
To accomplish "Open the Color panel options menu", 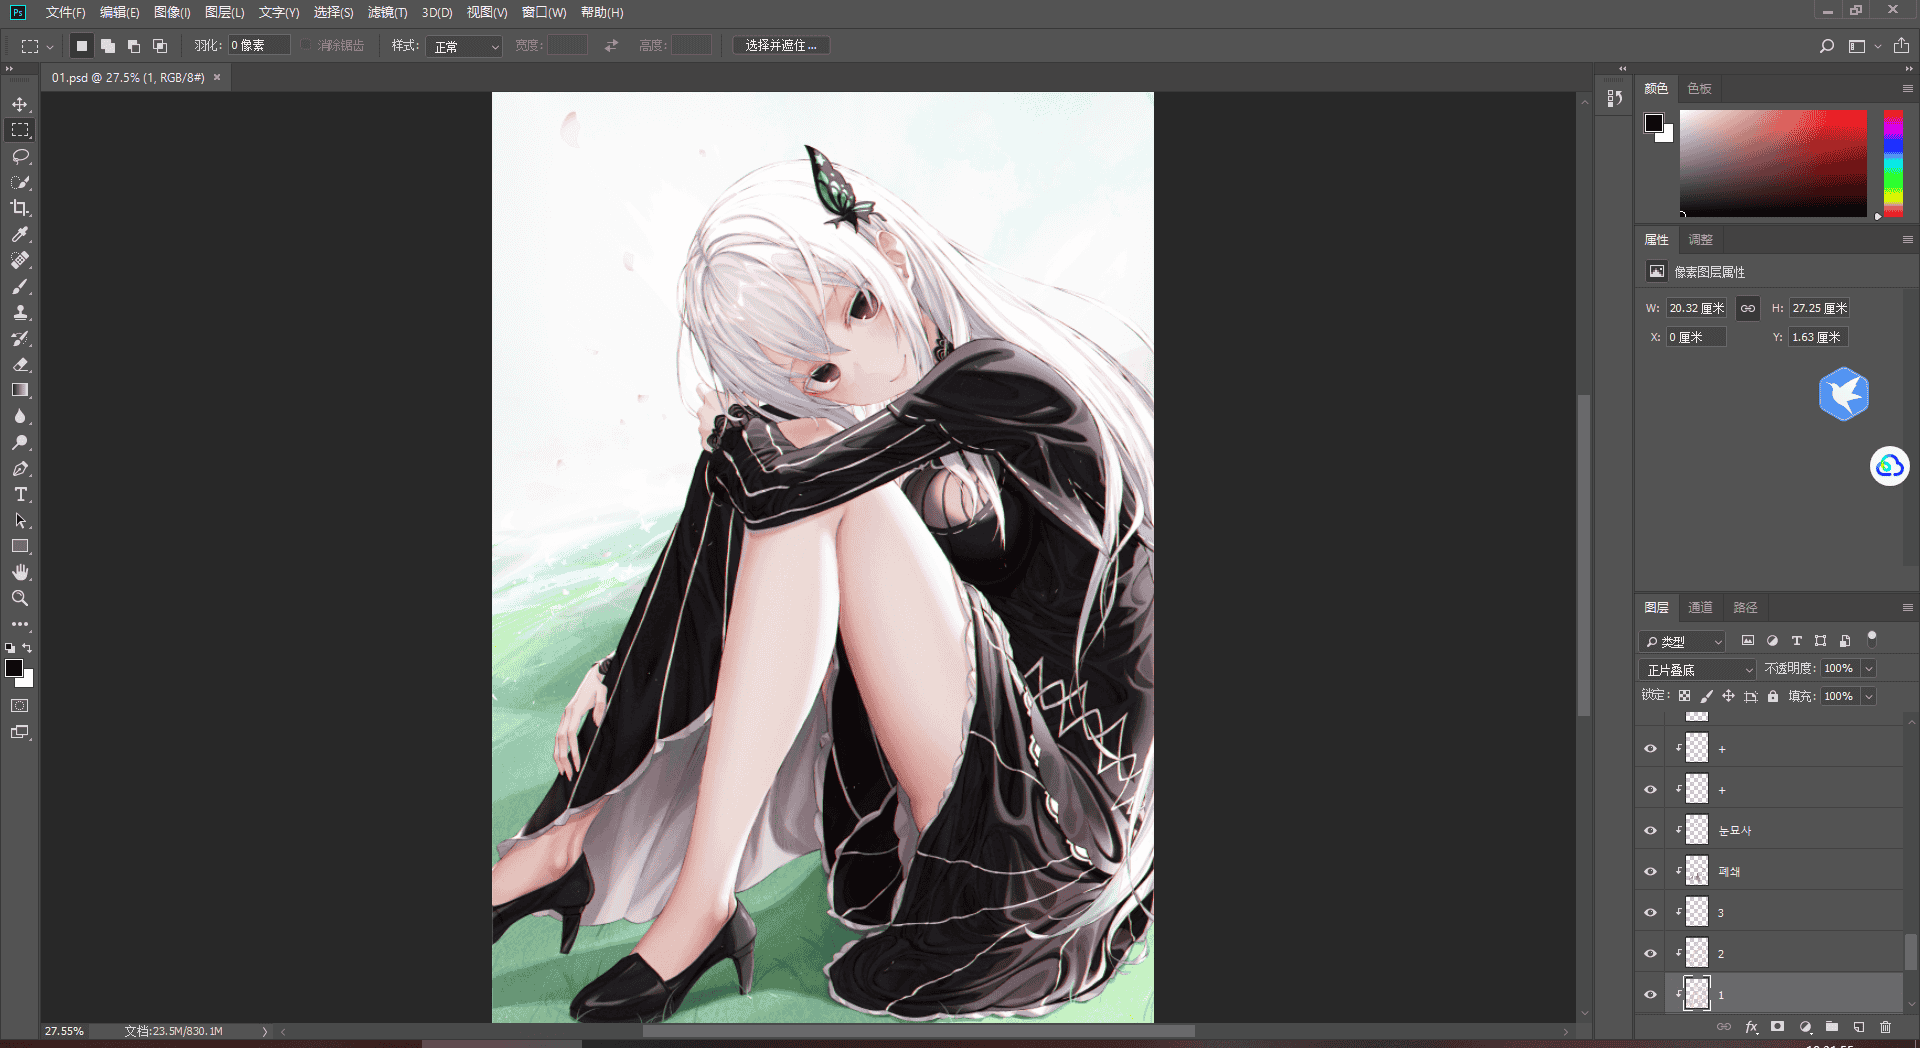I will pyautogui.click(x=1907, y=89).
